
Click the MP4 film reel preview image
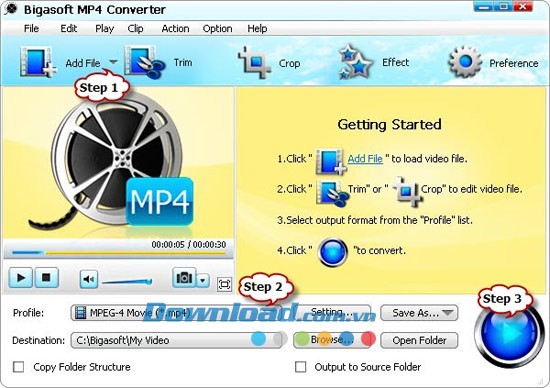click(118, 163)
